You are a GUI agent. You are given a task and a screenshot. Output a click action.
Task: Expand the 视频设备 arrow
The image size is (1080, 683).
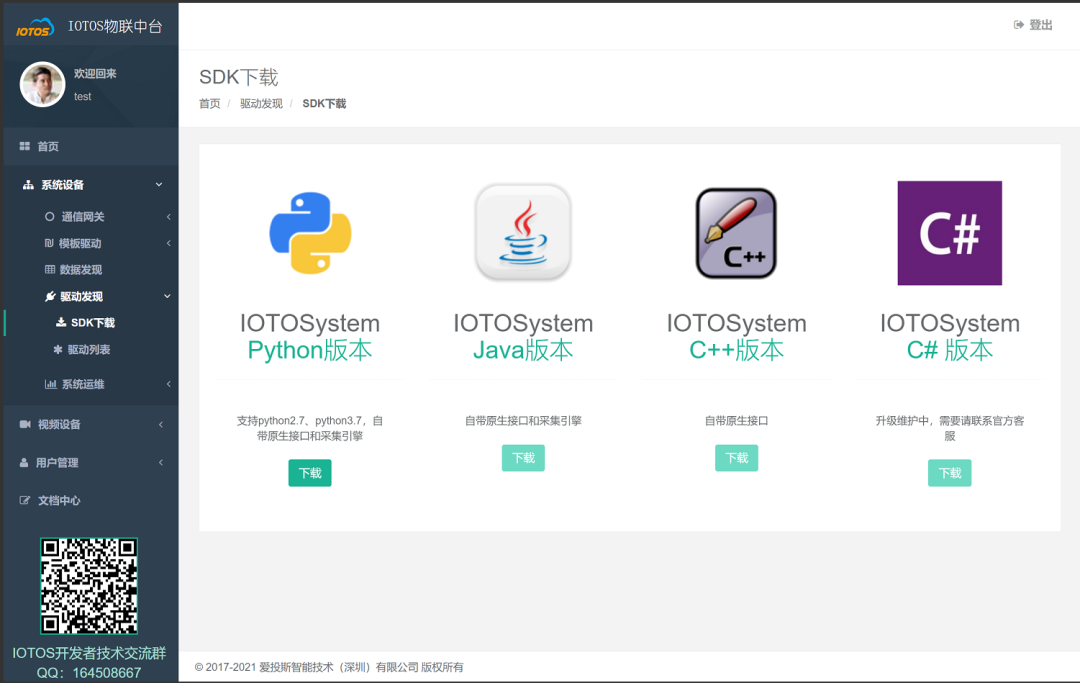[x=160, y=424]
